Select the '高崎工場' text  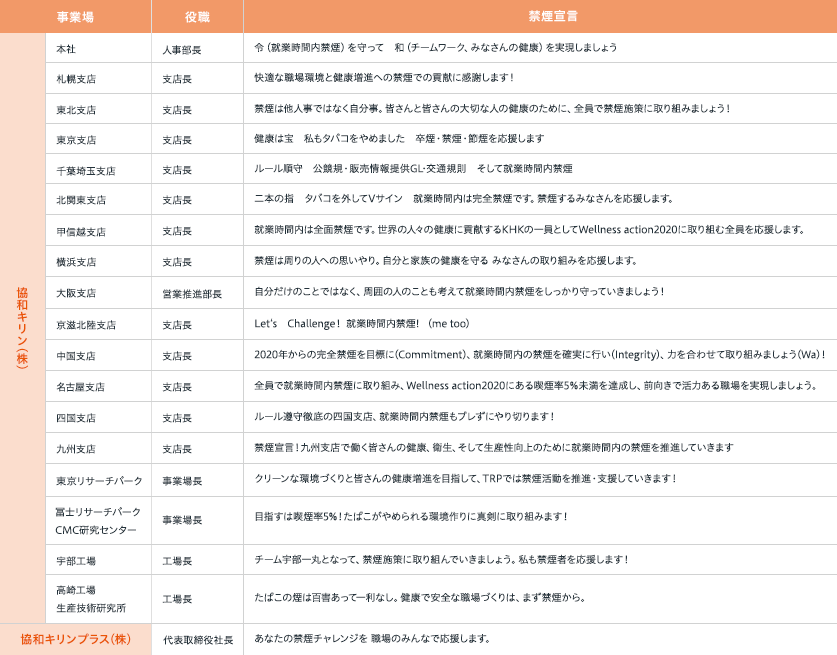coord(76,590)
